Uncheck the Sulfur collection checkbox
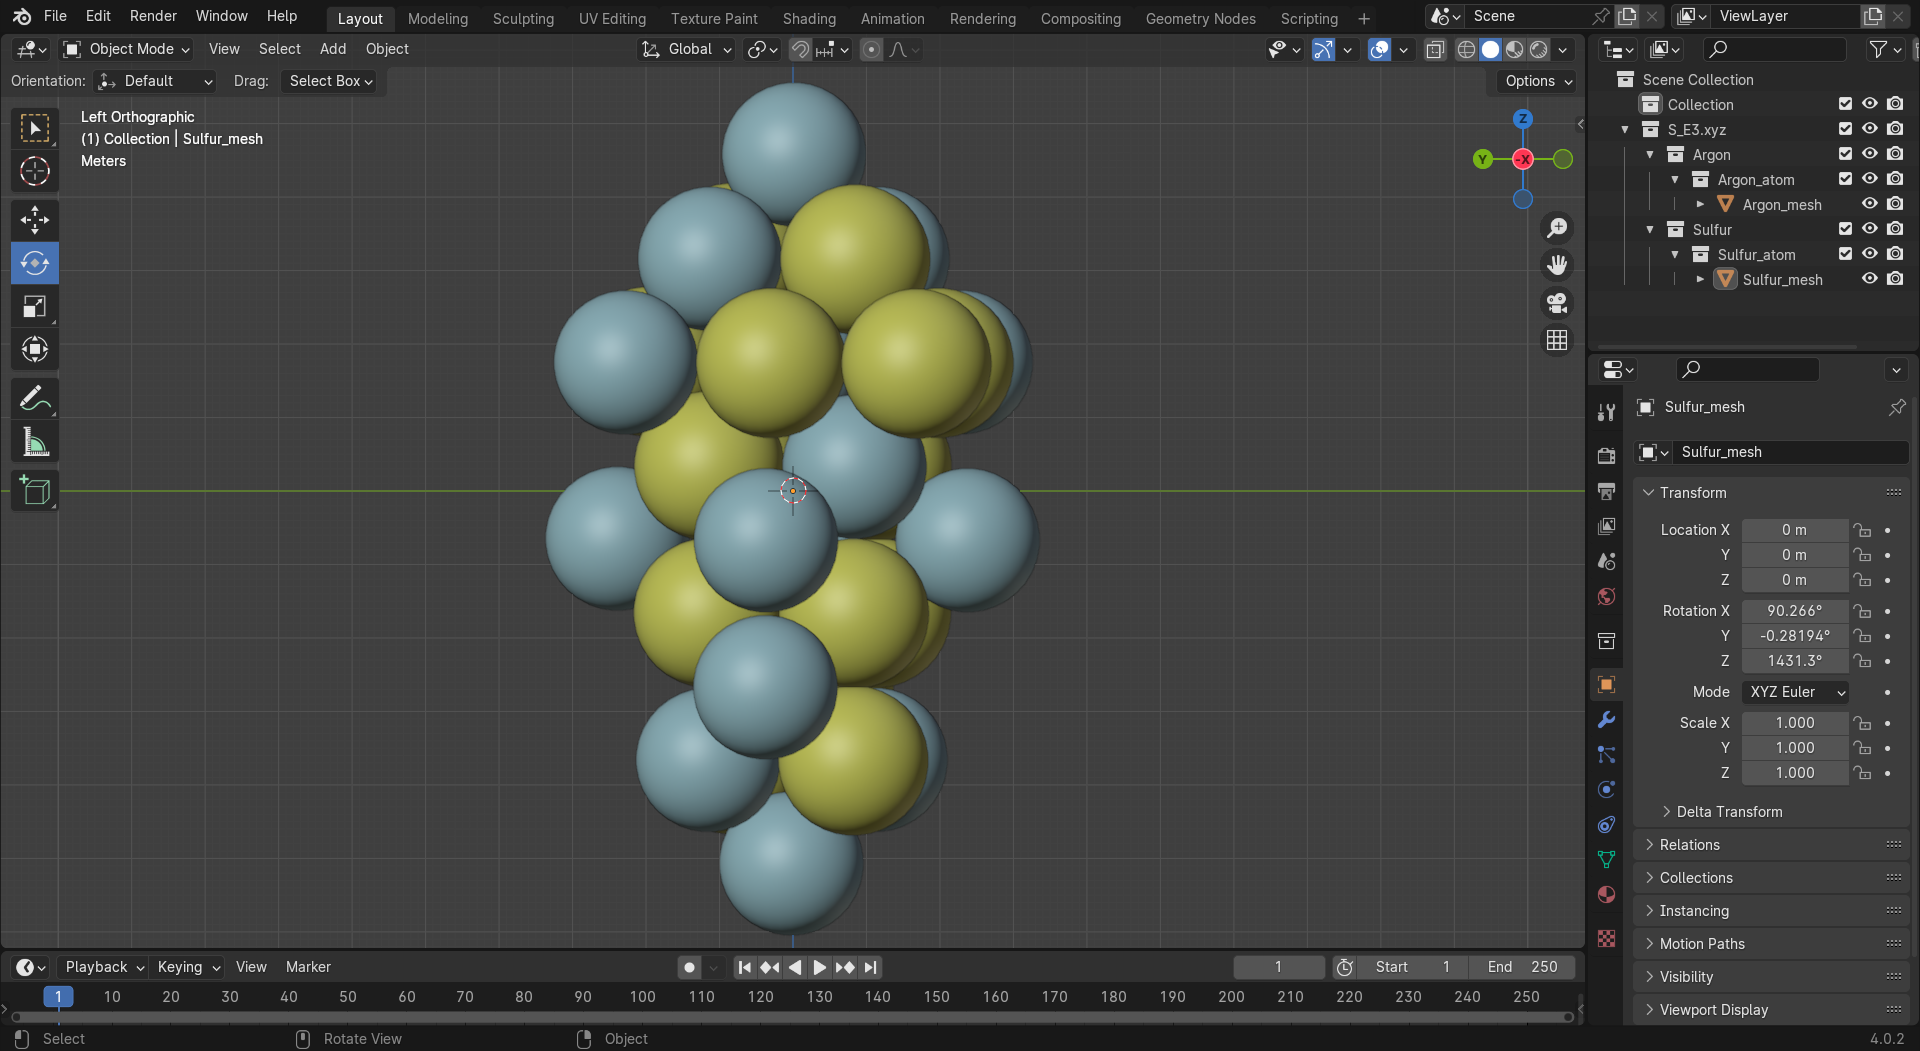Viewport: 1920px width, 1051px height. click(x=1845, y=229)
